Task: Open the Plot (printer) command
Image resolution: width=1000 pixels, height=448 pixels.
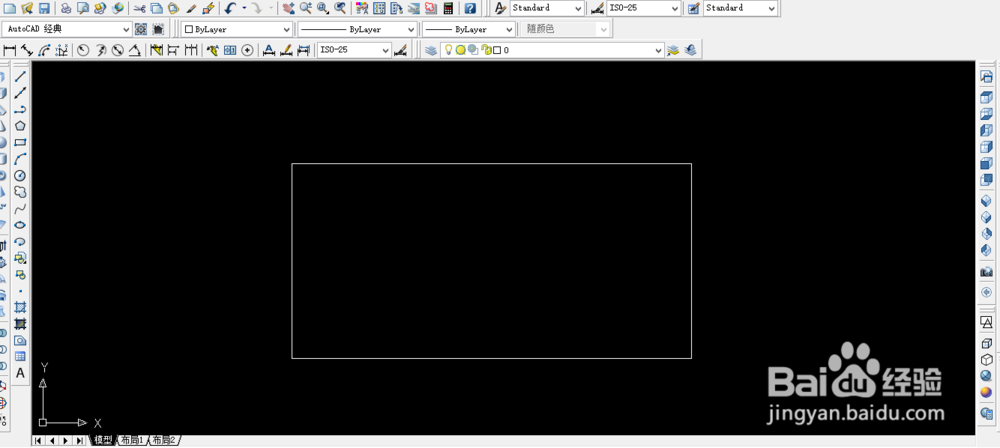Action: click(x=66, y=8)
